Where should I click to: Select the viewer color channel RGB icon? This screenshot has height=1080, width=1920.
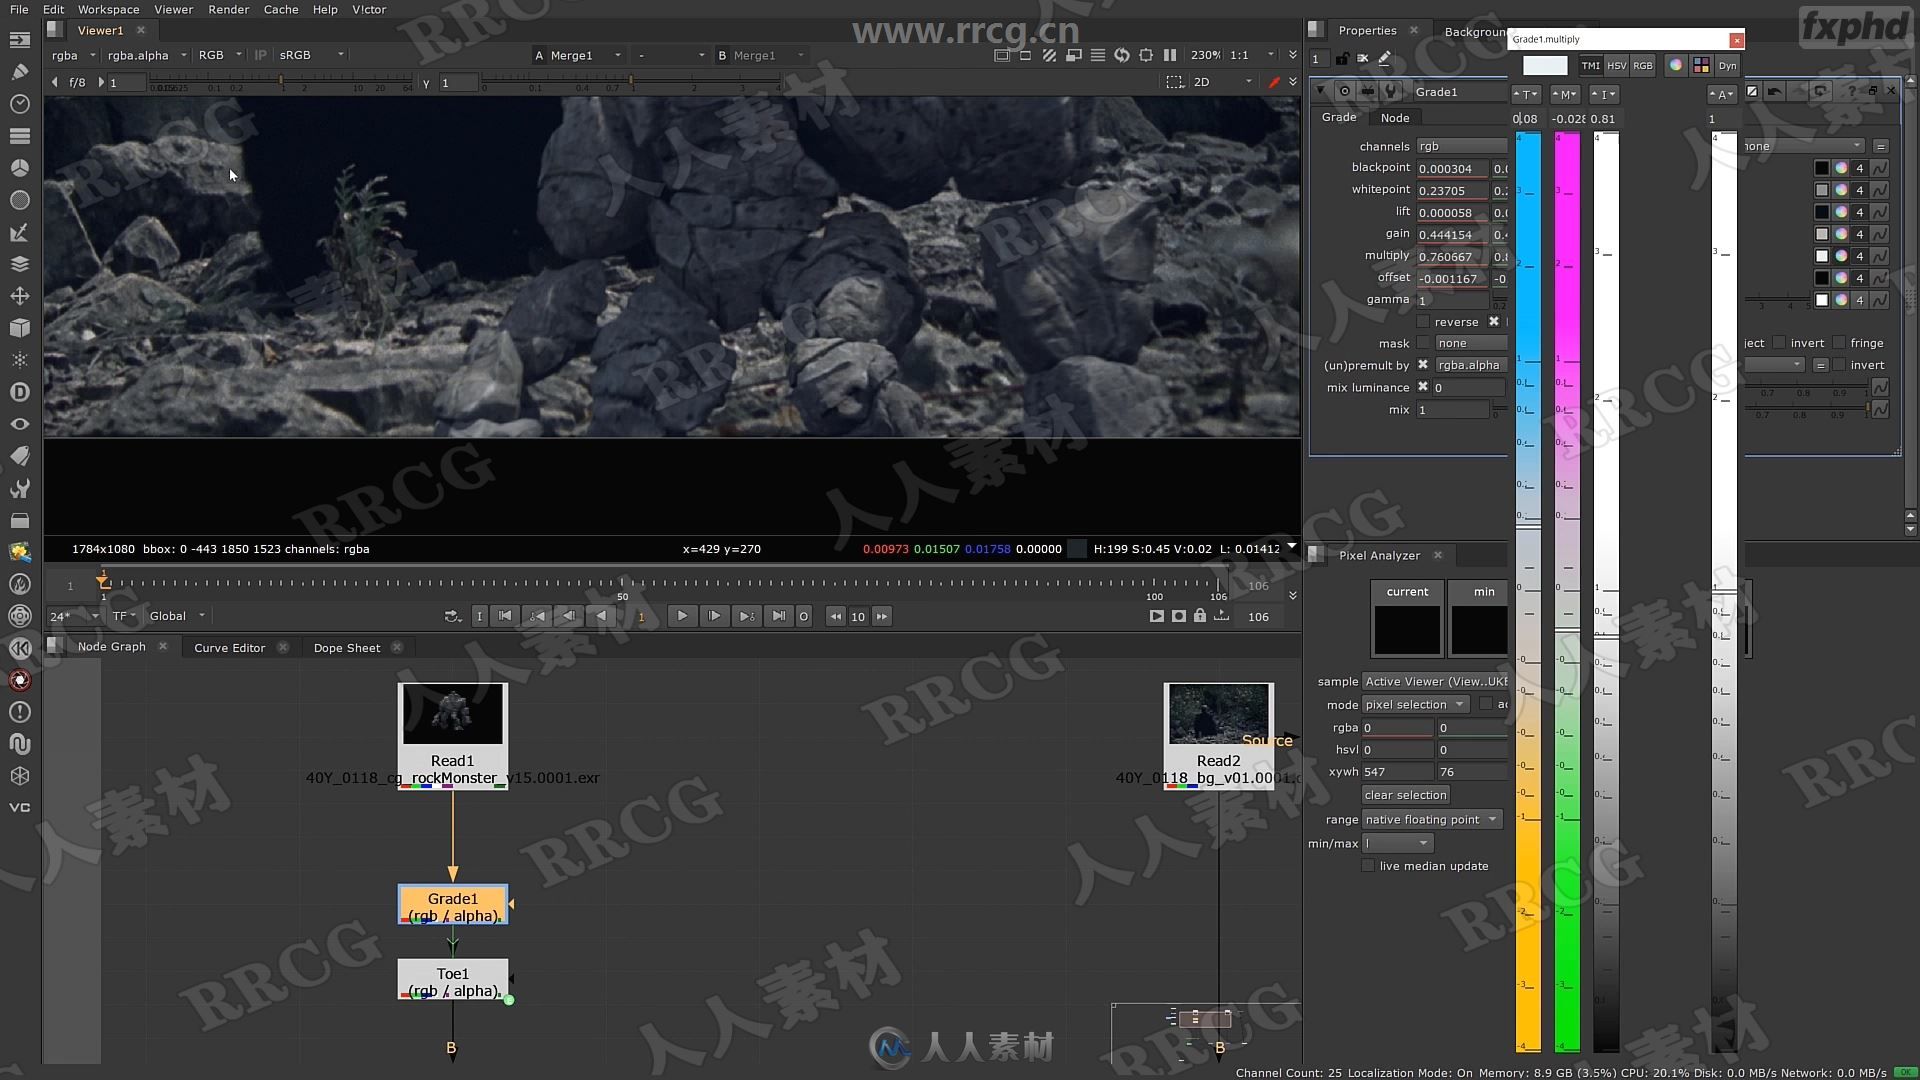click(x=210, y=54)
